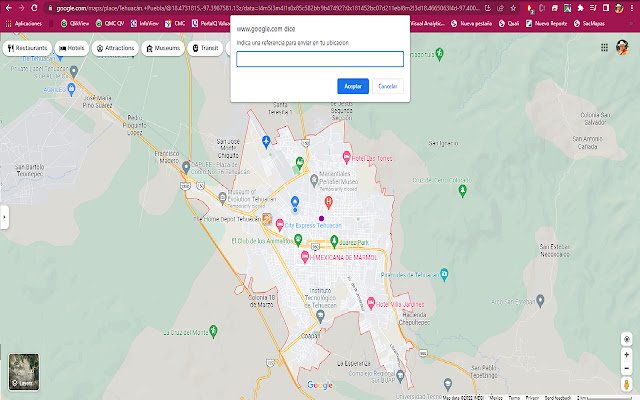
Task: Click the Hotel Las Torres map pin
Action: 346,158
